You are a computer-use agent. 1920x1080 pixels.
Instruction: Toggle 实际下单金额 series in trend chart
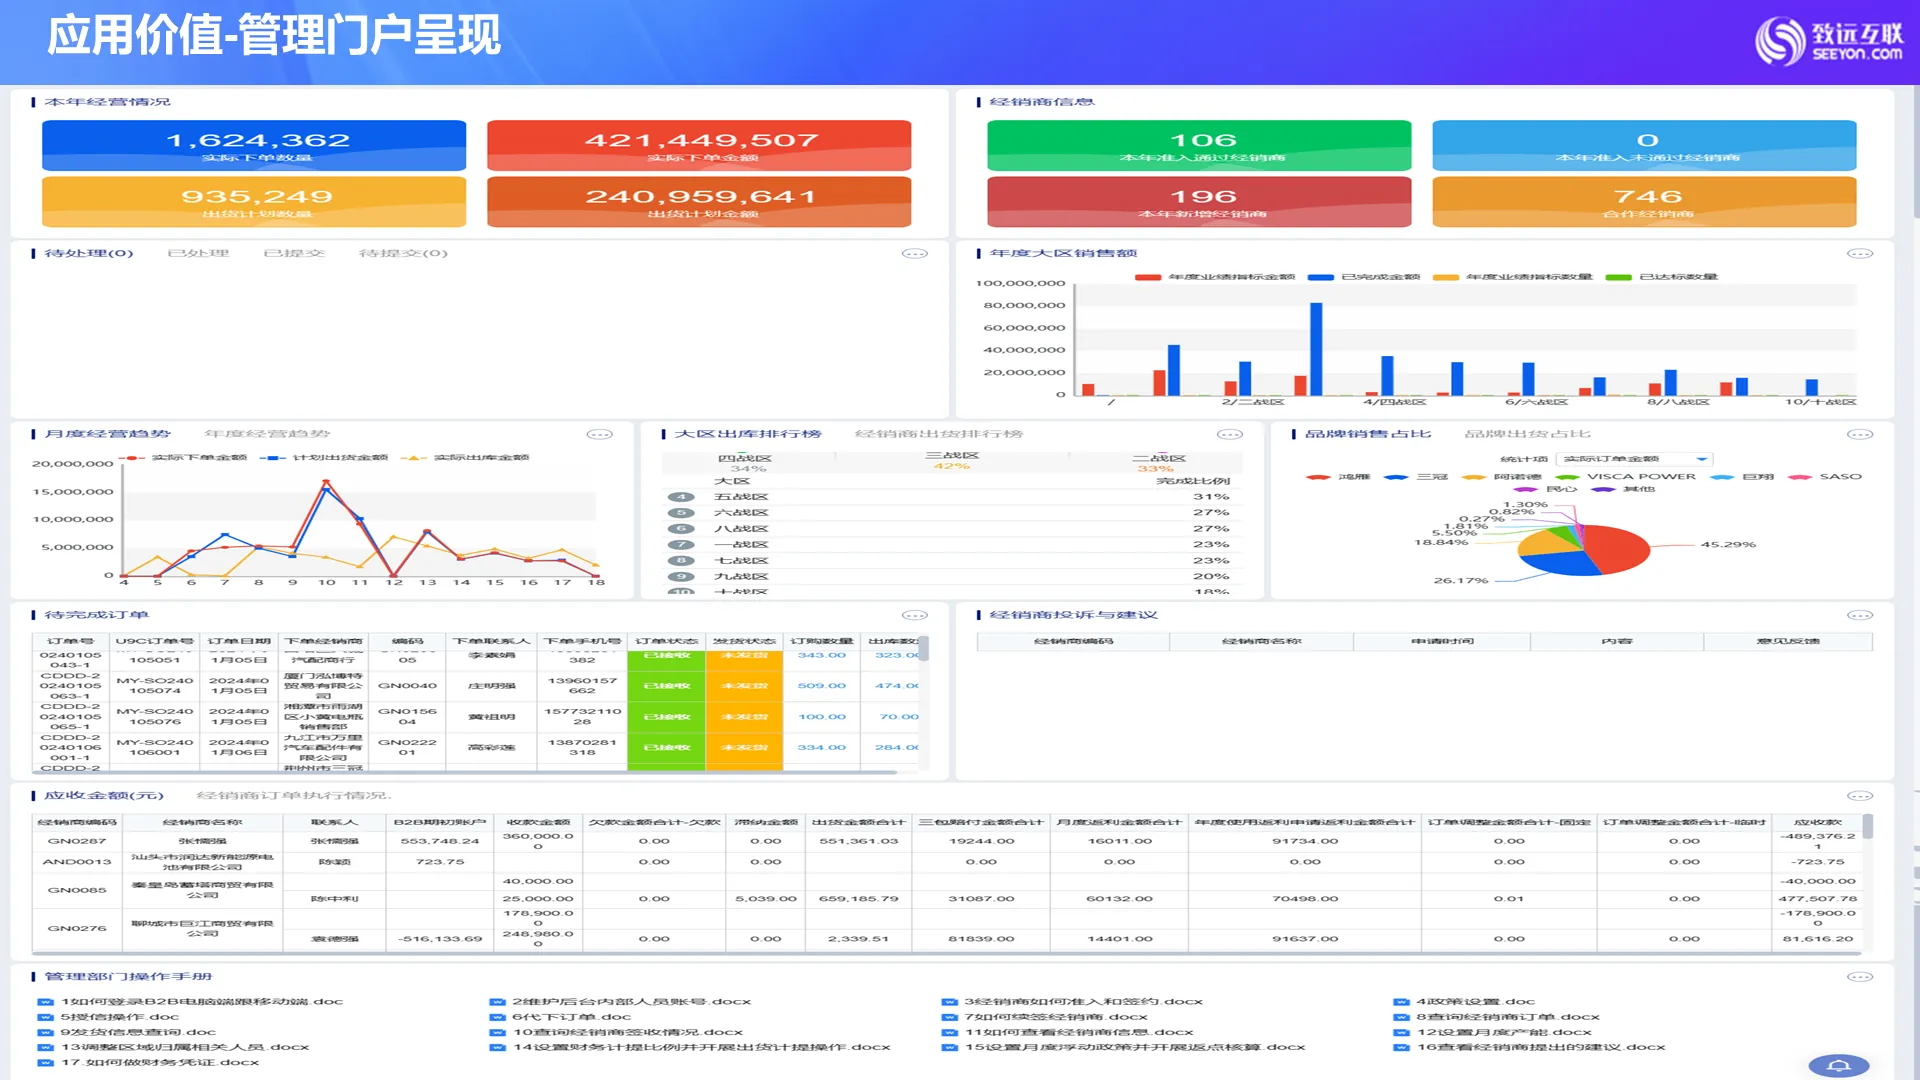(x=183, y=458)
